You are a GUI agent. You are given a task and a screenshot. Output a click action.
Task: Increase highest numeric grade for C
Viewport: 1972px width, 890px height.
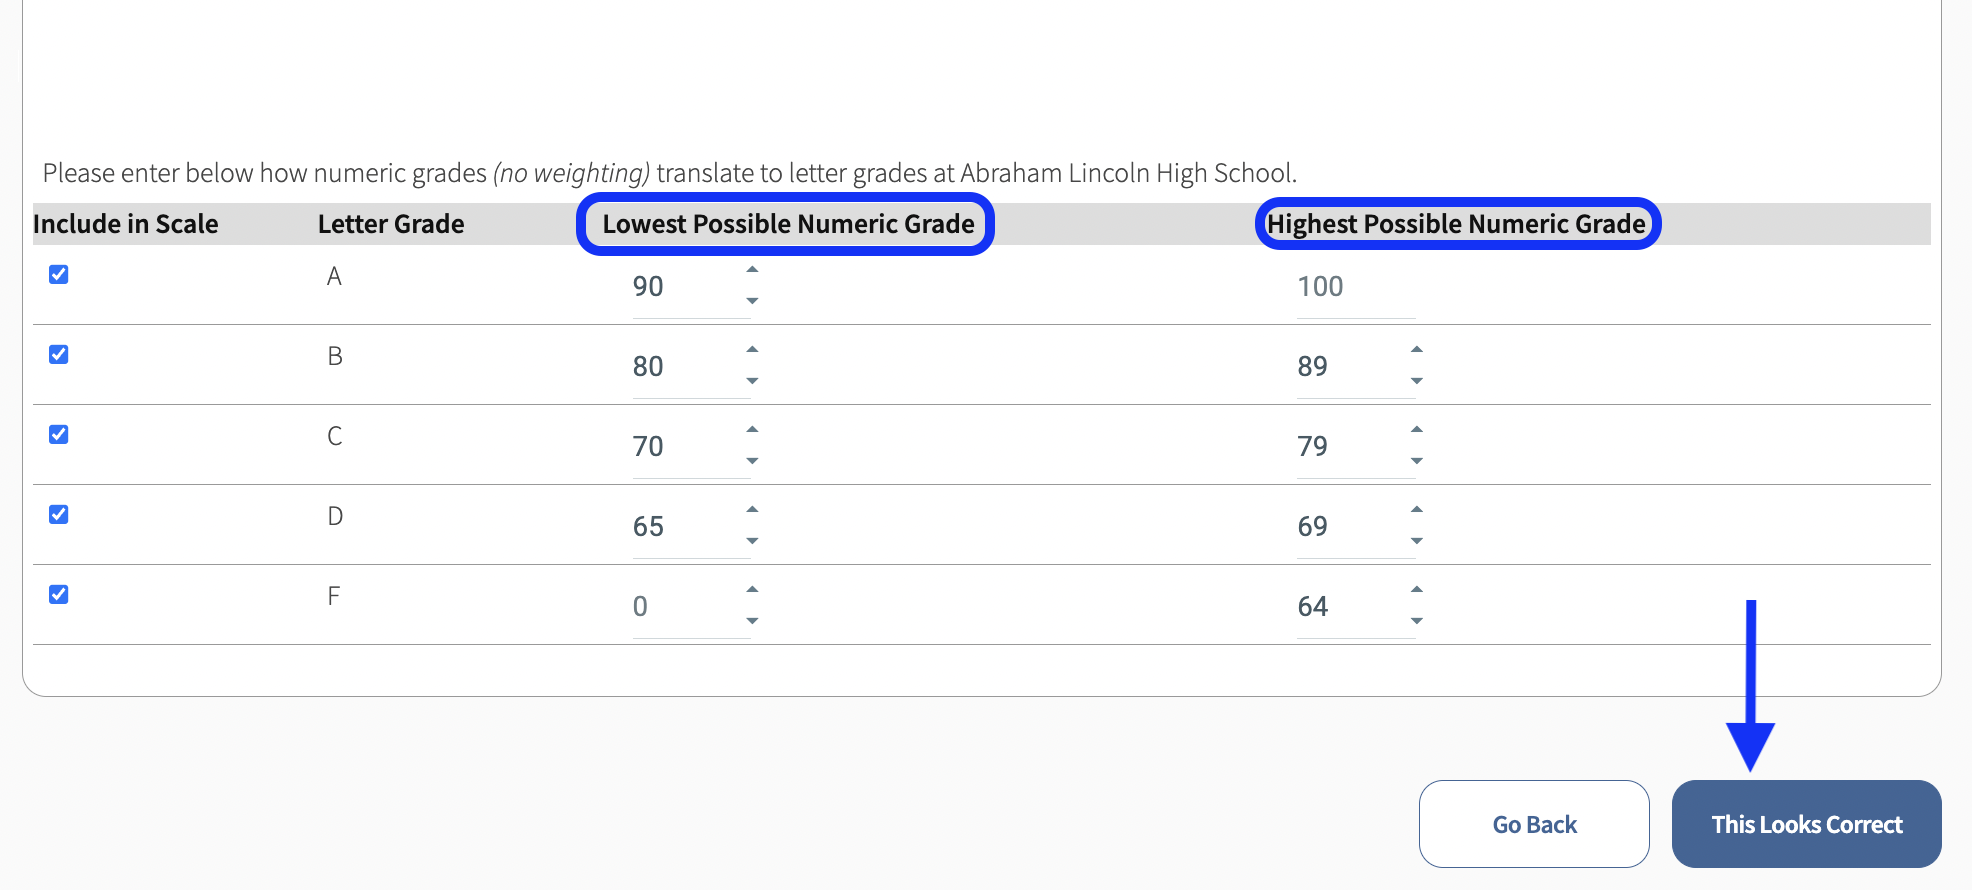pos(1417,430)
